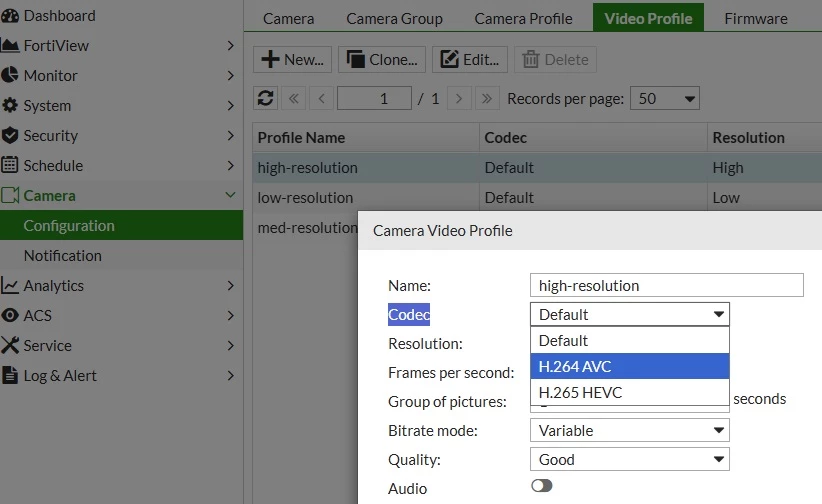
Task: Click the System gear icon
Action: coord(9,105)
